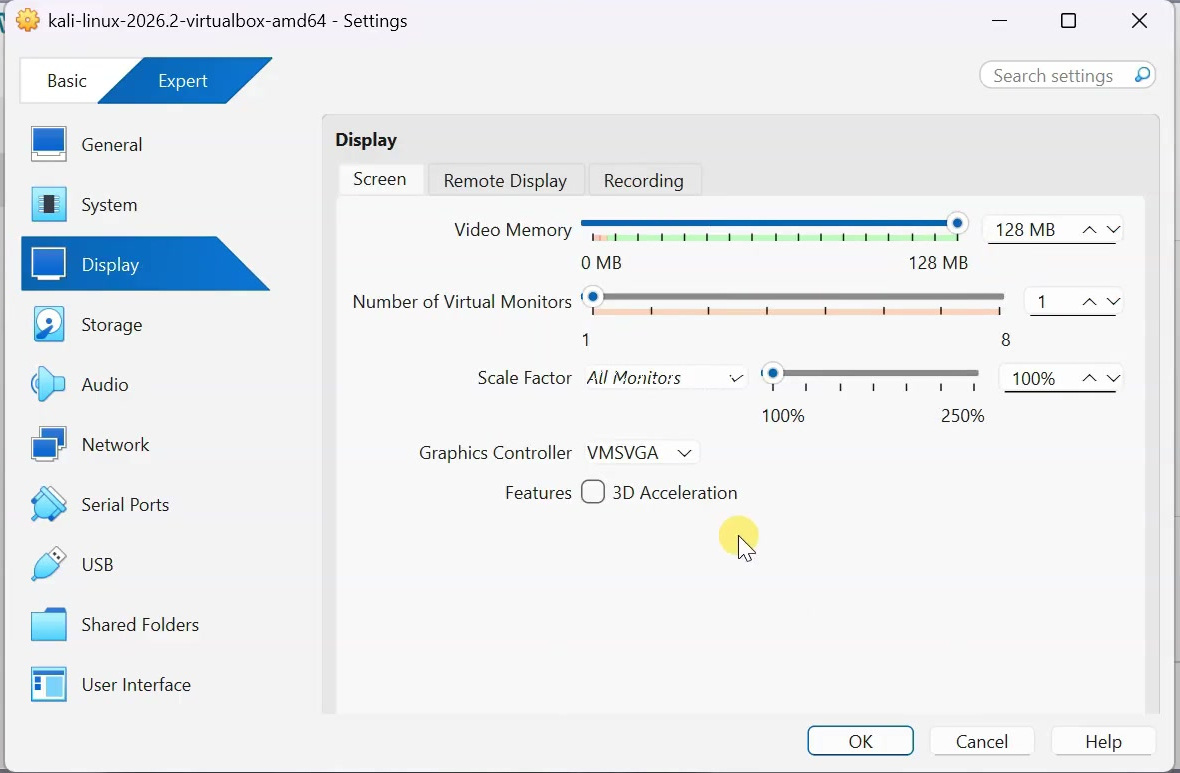The width and height of the screenshot is (1180, 773).
Task: Open the Network monitors icon
Action: [x=48, y=444]
